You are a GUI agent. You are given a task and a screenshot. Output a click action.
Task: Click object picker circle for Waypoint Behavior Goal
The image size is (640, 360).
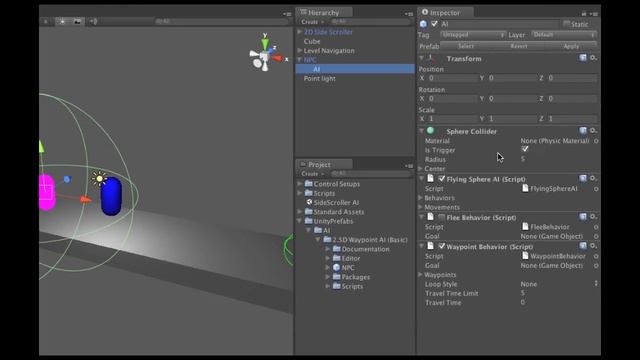(596, 266)
